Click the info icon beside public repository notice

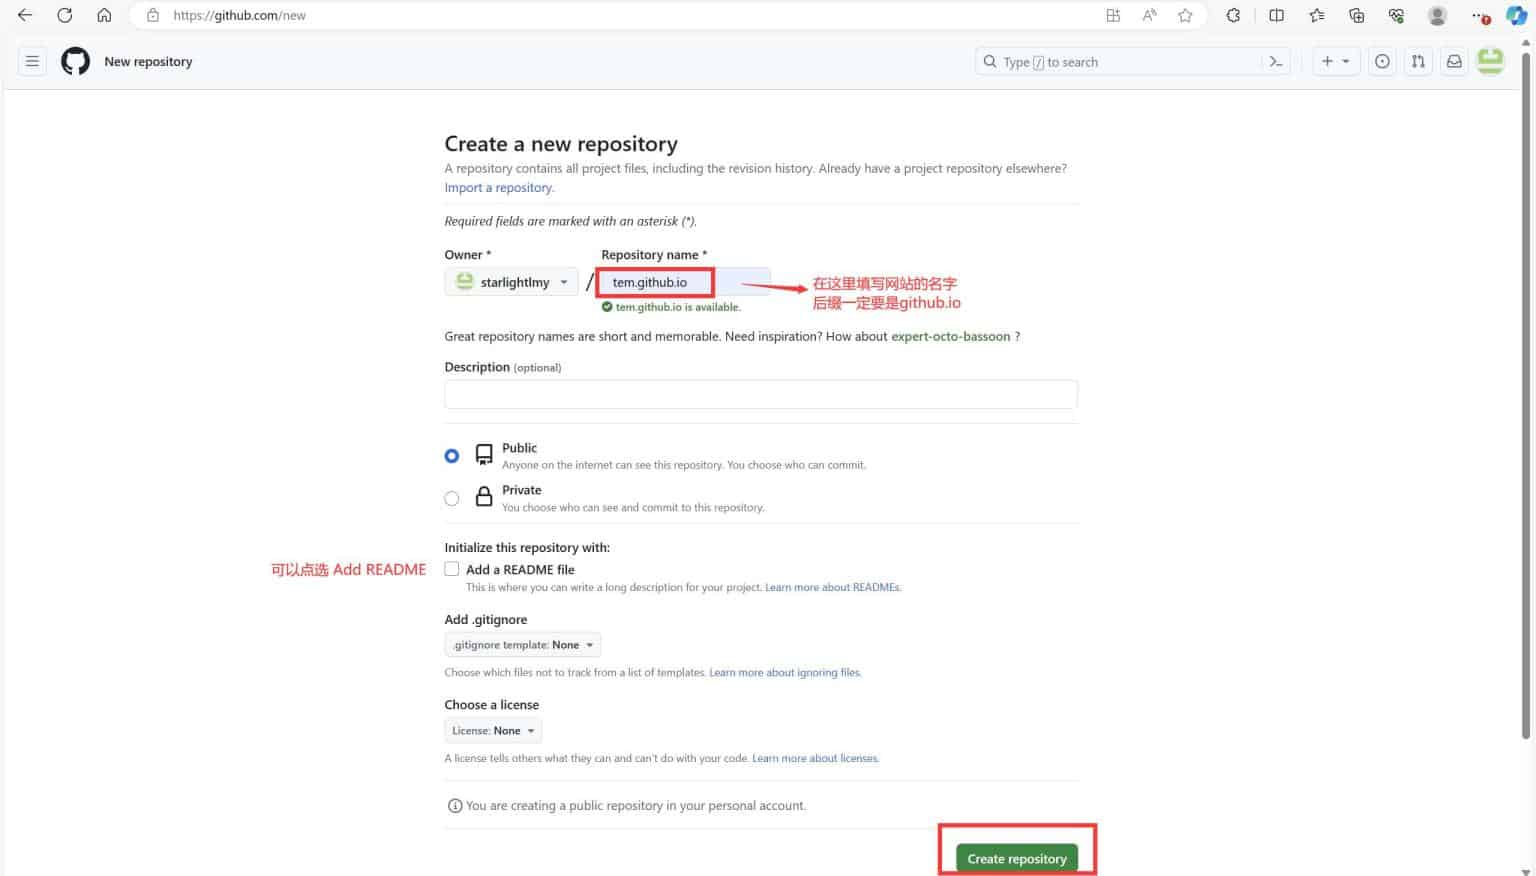[455, 806]
